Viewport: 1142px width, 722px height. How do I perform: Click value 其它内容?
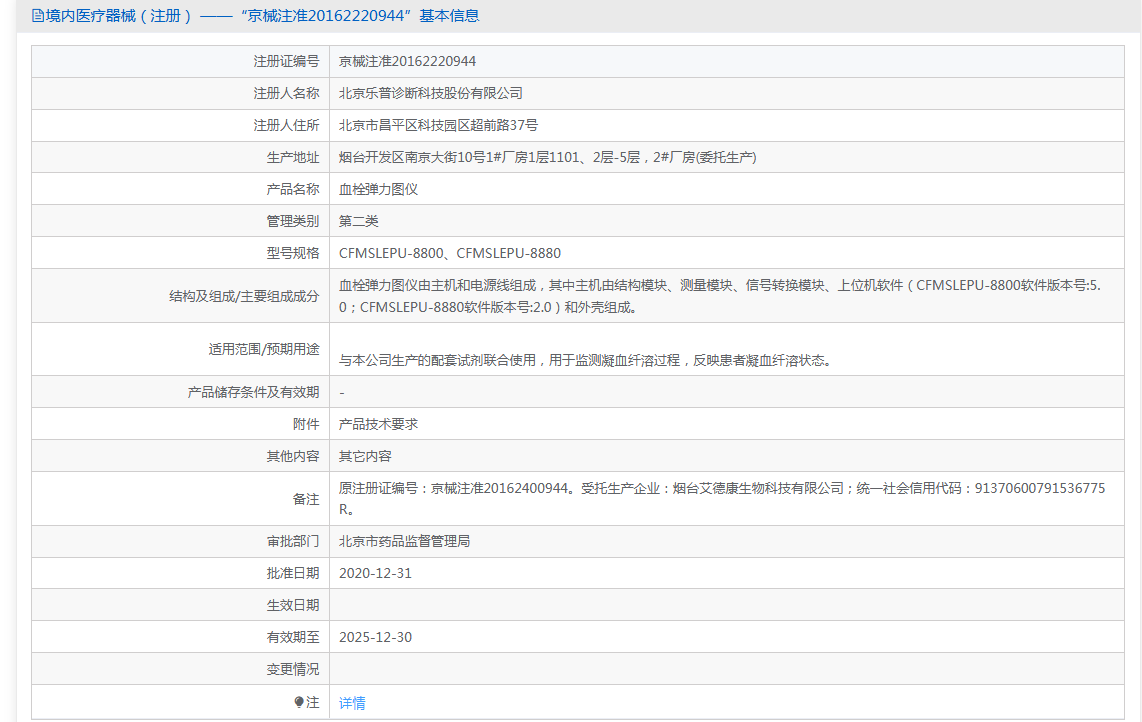(366, 457)
